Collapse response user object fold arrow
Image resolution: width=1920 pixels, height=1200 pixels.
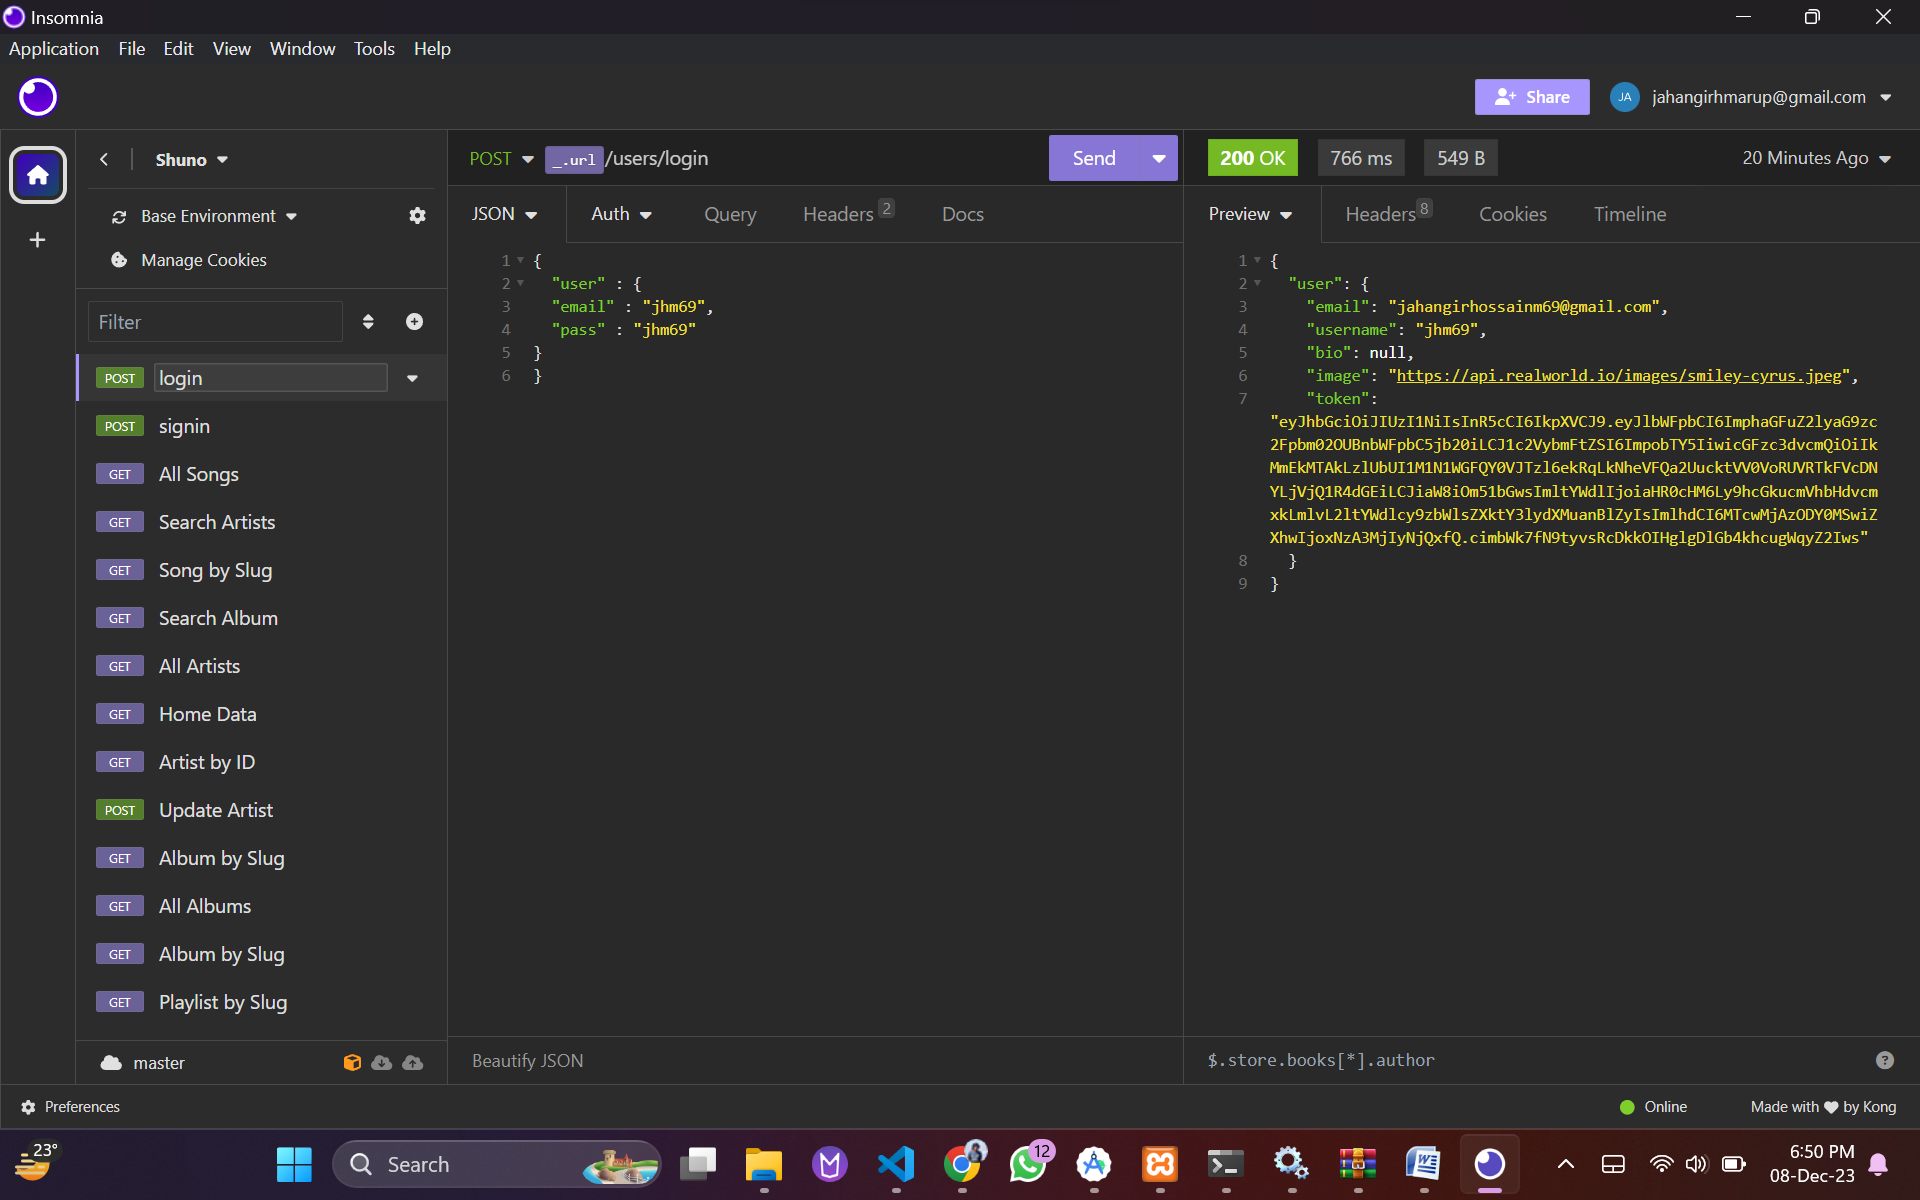1257,284
